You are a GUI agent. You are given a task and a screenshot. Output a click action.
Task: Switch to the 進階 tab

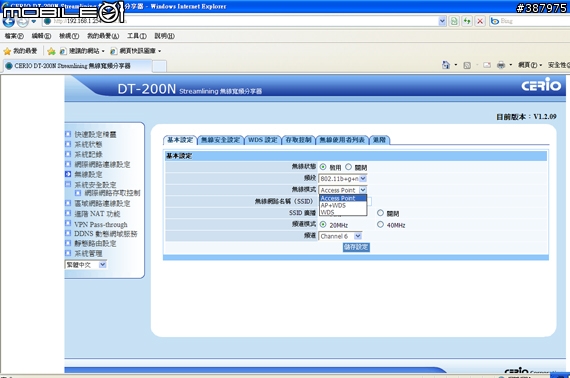point(379,140)
